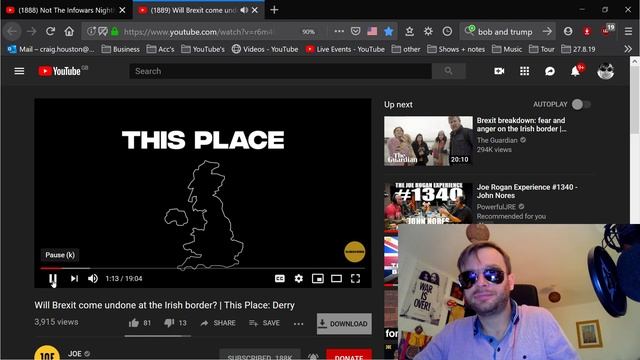Switch to theater mode

coord(336,278)
